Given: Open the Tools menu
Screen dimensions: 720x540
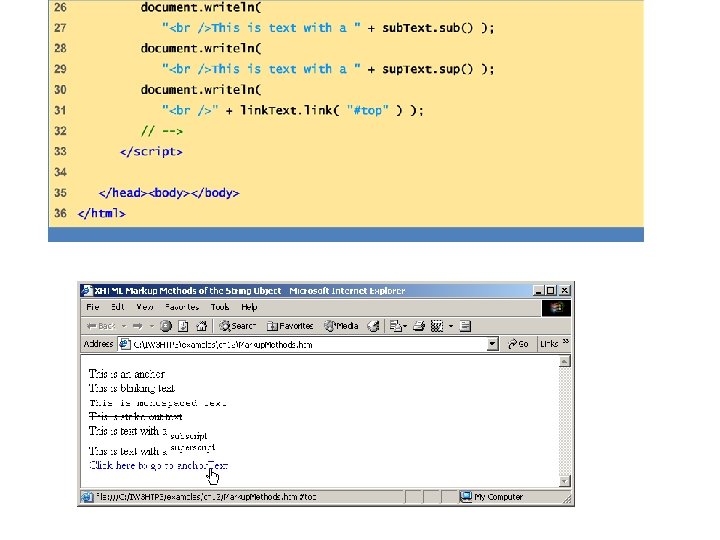Looking at the screenshot, I should point(219,307).
